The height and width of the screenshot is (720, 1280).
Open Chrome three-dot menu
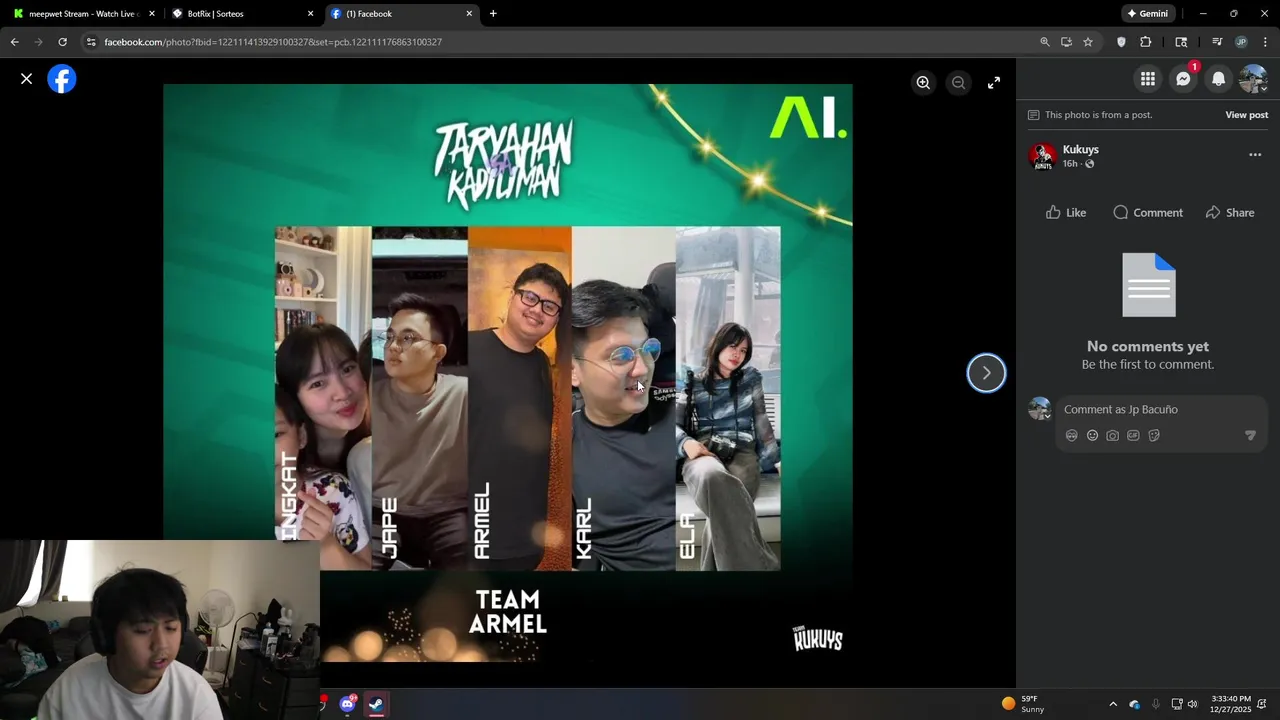pos(1265,42)
